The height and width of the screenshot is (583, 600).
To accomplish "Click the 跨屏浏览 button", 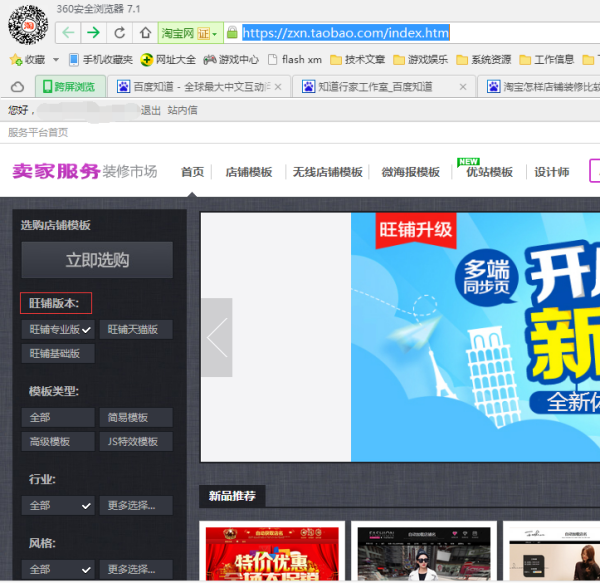I will (x=70, y=87).
